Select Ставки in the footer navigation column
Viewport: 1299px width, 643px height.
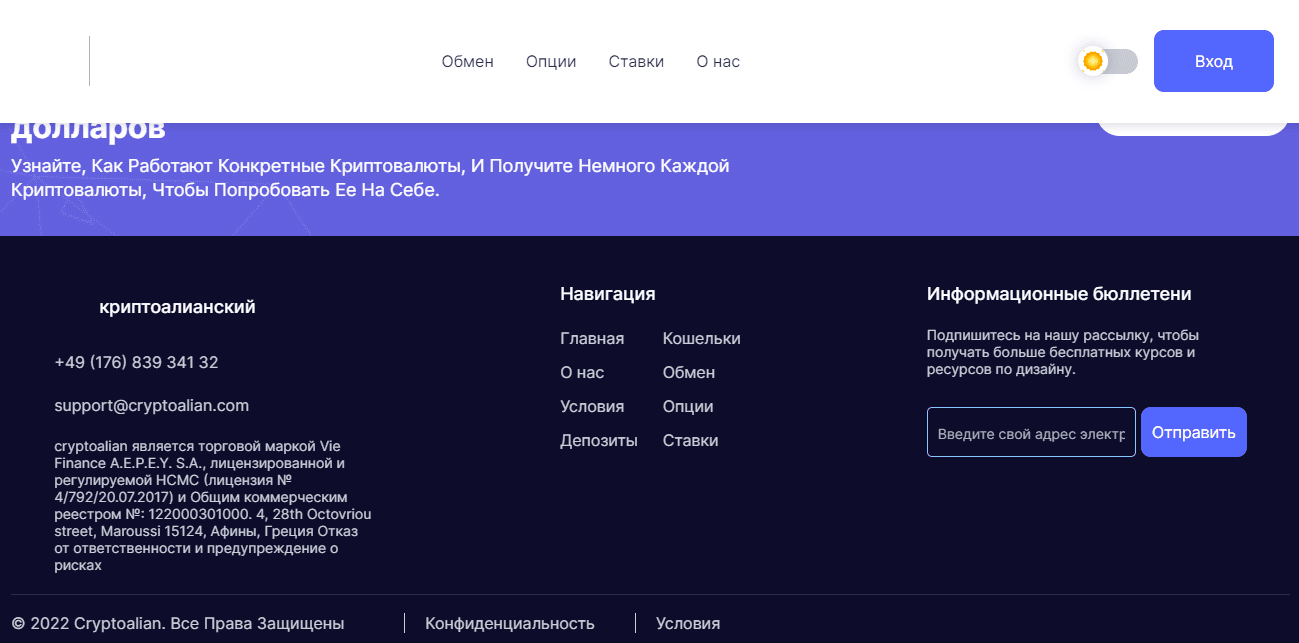point(690,440)
